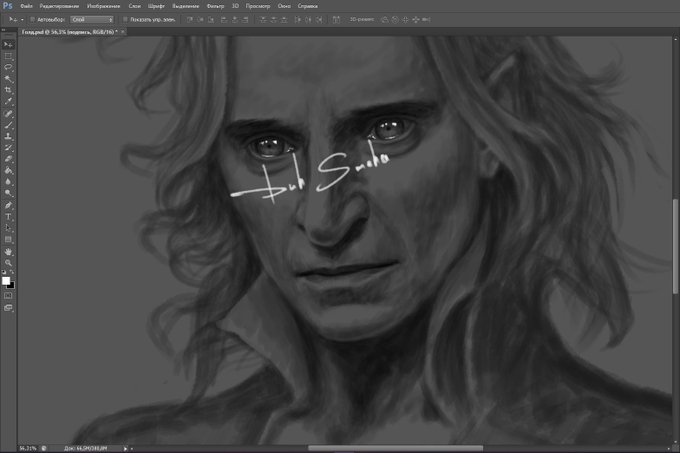Select the History Brush tool
The width and height of the screenshot is (680, 453).
click(8, 148)
